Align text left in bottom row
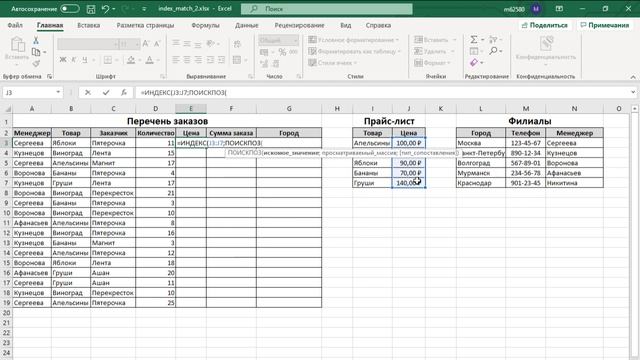640x360 pixels. coord(176,60)
